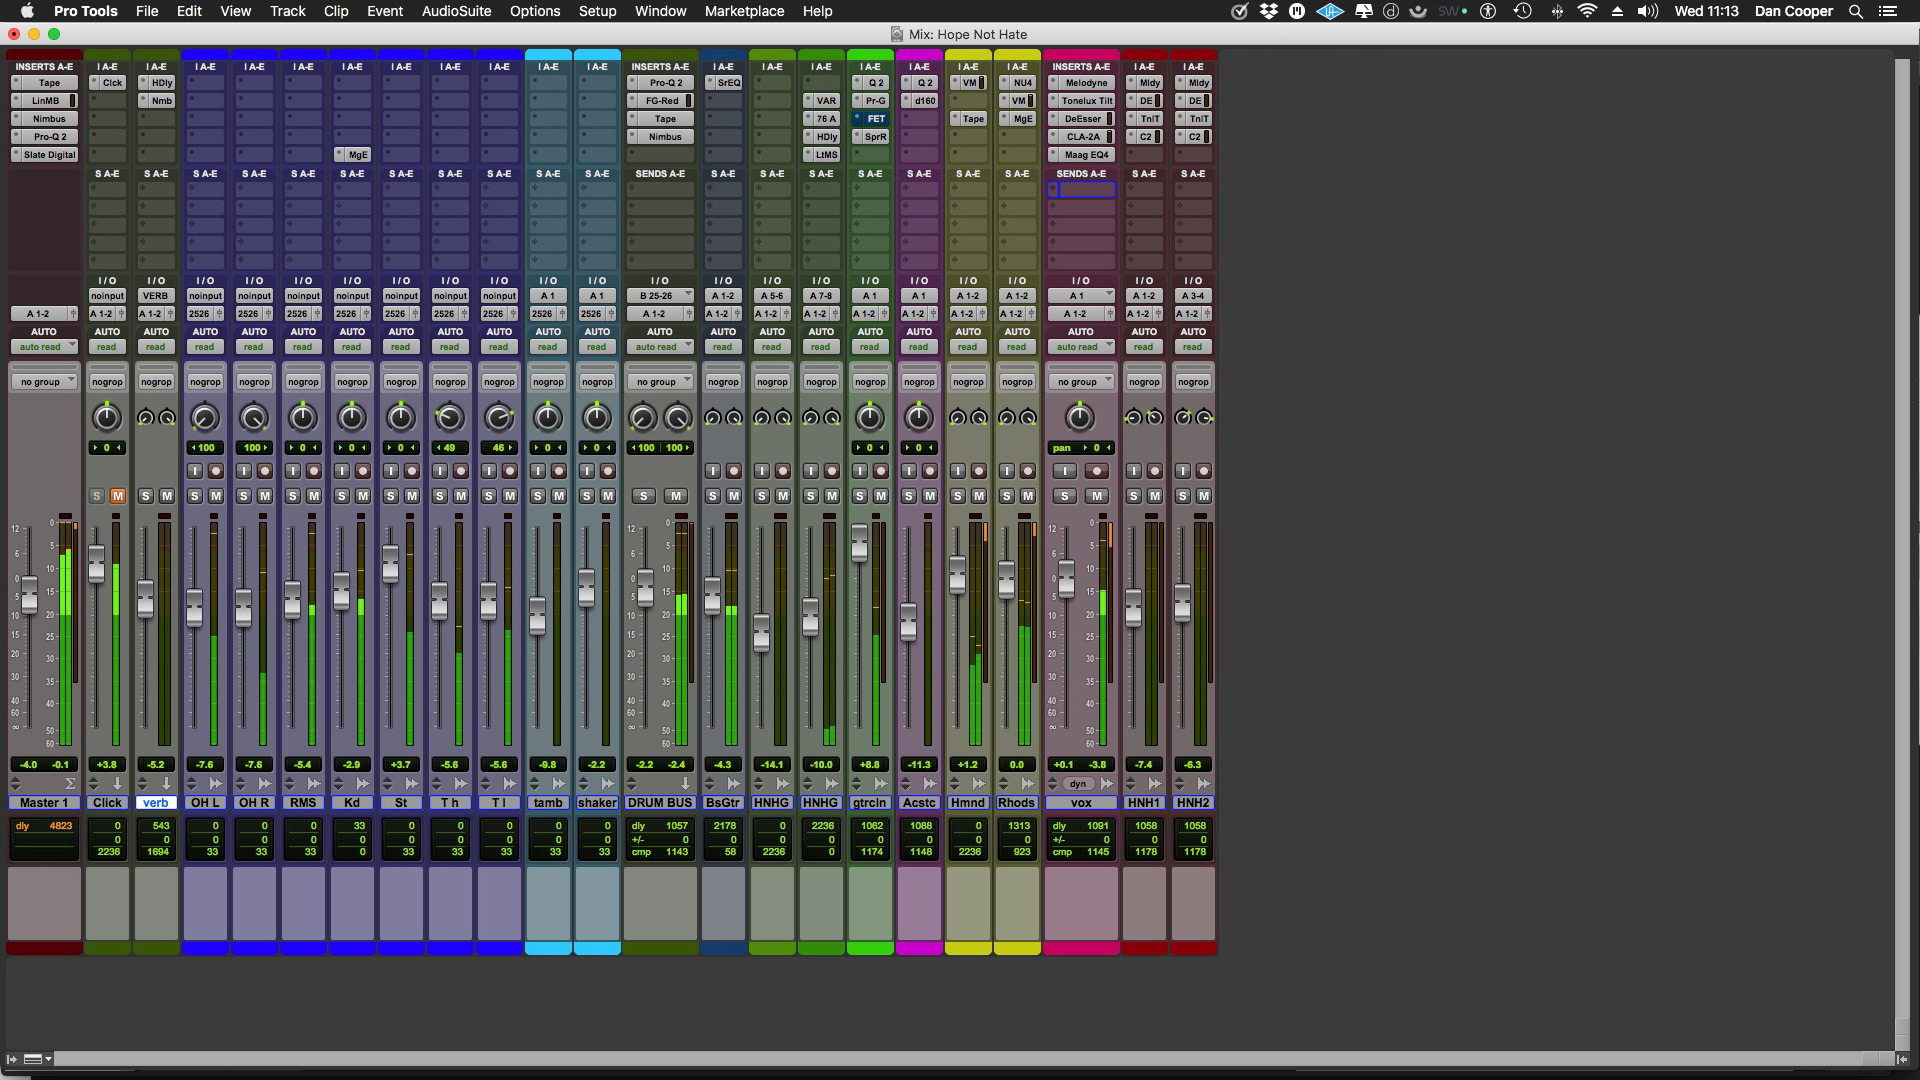
Task: Mute the vox track
Action: click(1097, 496)
